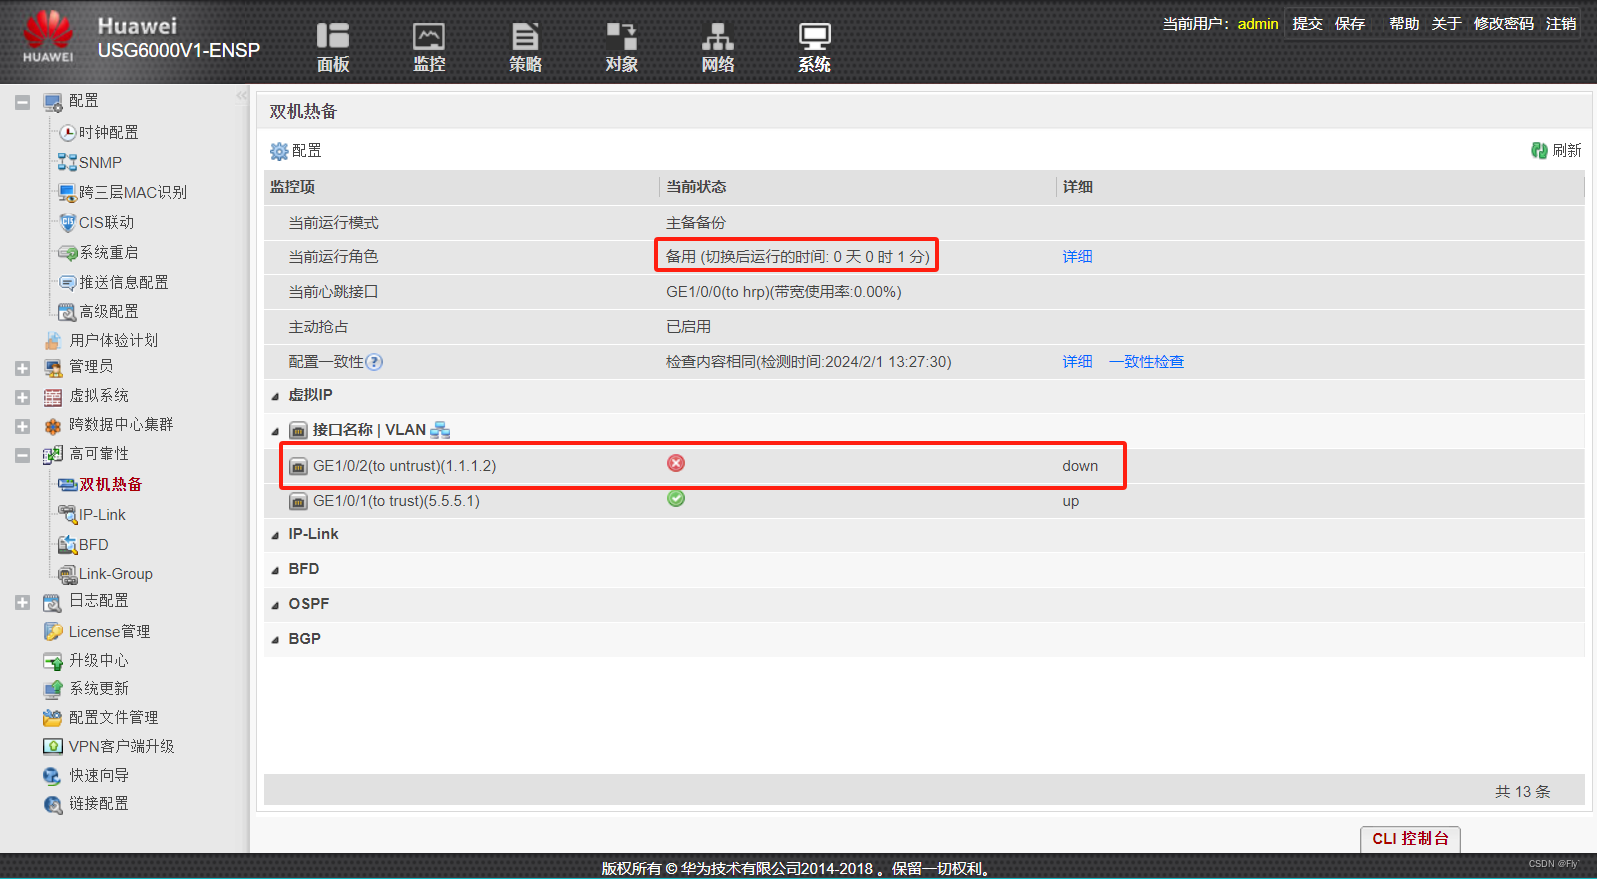1597x879 pixels.
Task: Collapse the 高可靠性 tree node
Action: coord(22,455)
